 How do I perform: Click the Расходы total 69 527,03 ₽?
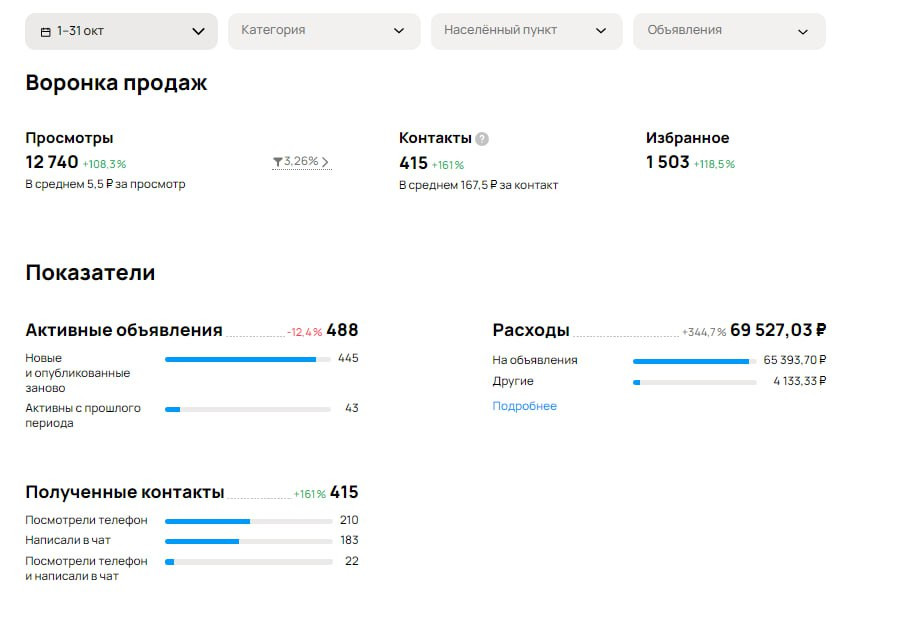coord(778,330)
